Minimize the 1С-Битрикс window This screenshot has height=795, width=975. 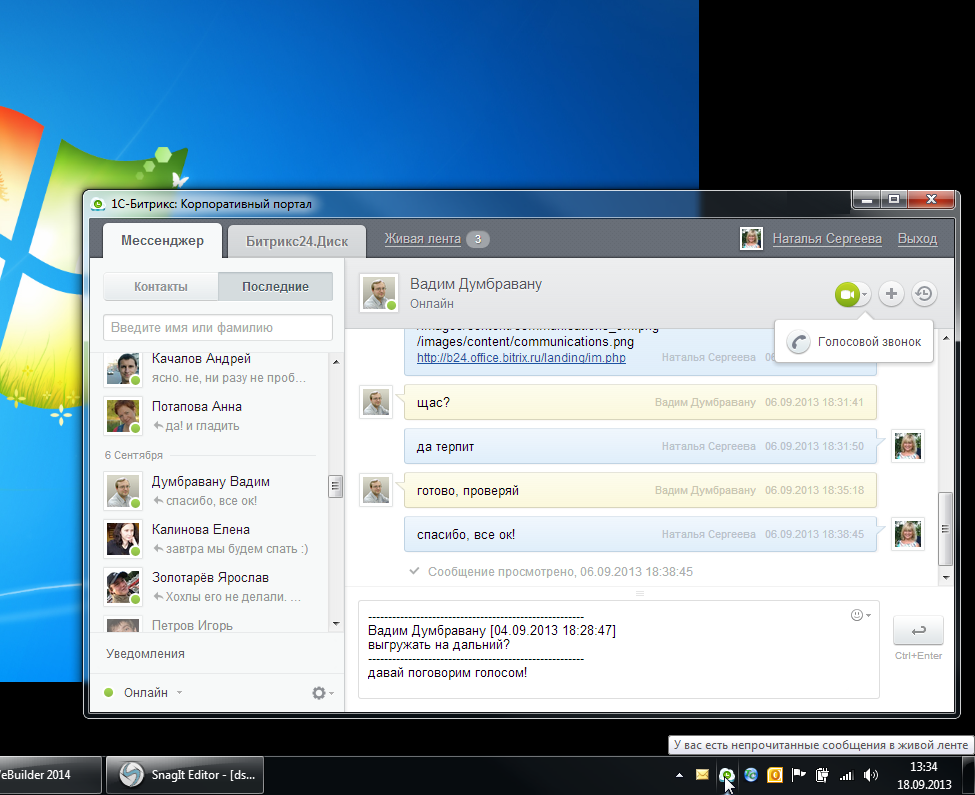coord(867,200)
